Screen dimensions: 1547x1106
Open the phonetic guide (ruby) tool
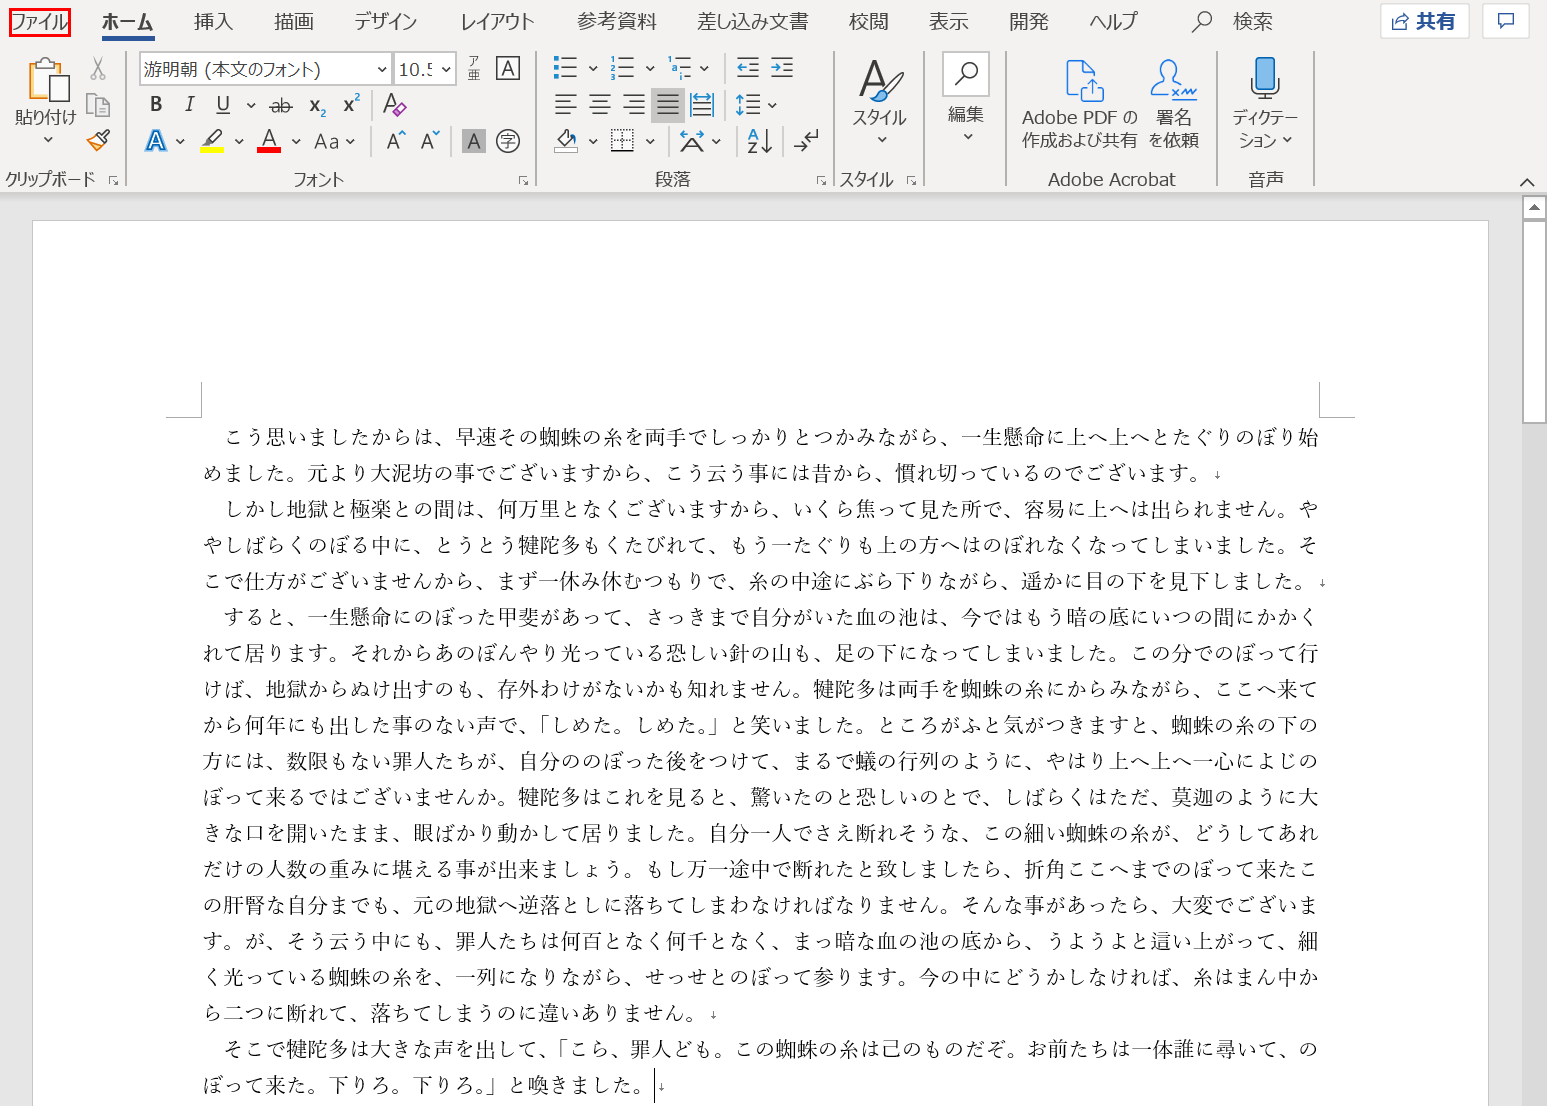tap(474, 68)
